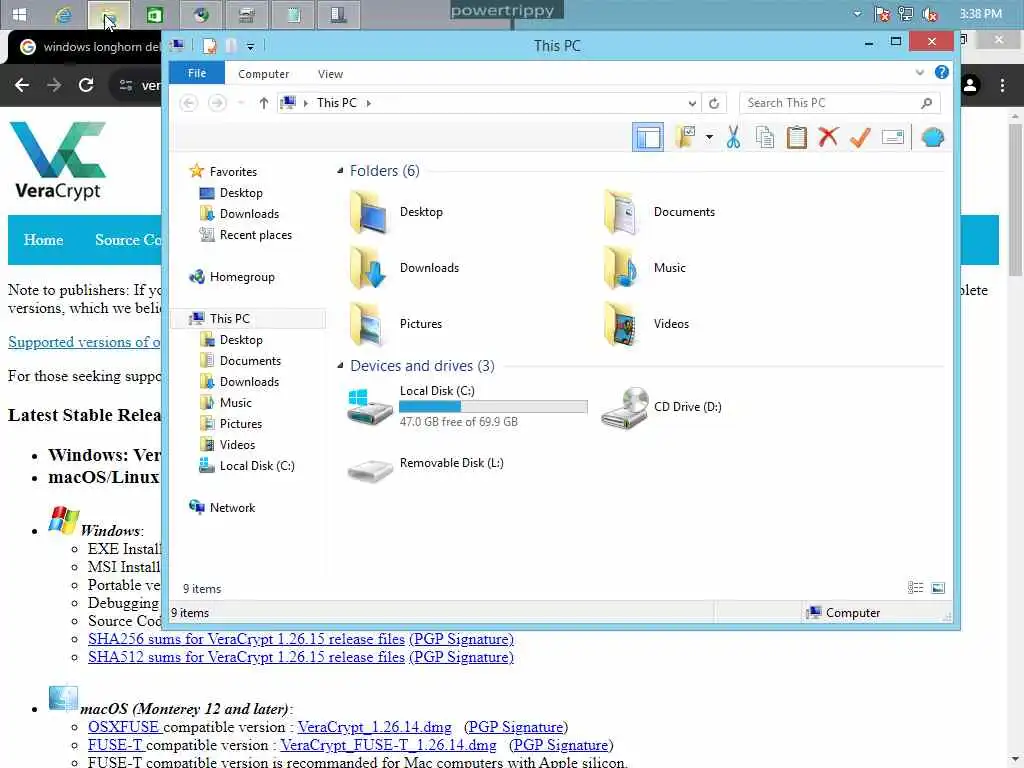Viewport: 1024px width, 768px height.
Task: Click the orange checkmark Properties icon
Action: pyautogui.click(x=860, y=137)
